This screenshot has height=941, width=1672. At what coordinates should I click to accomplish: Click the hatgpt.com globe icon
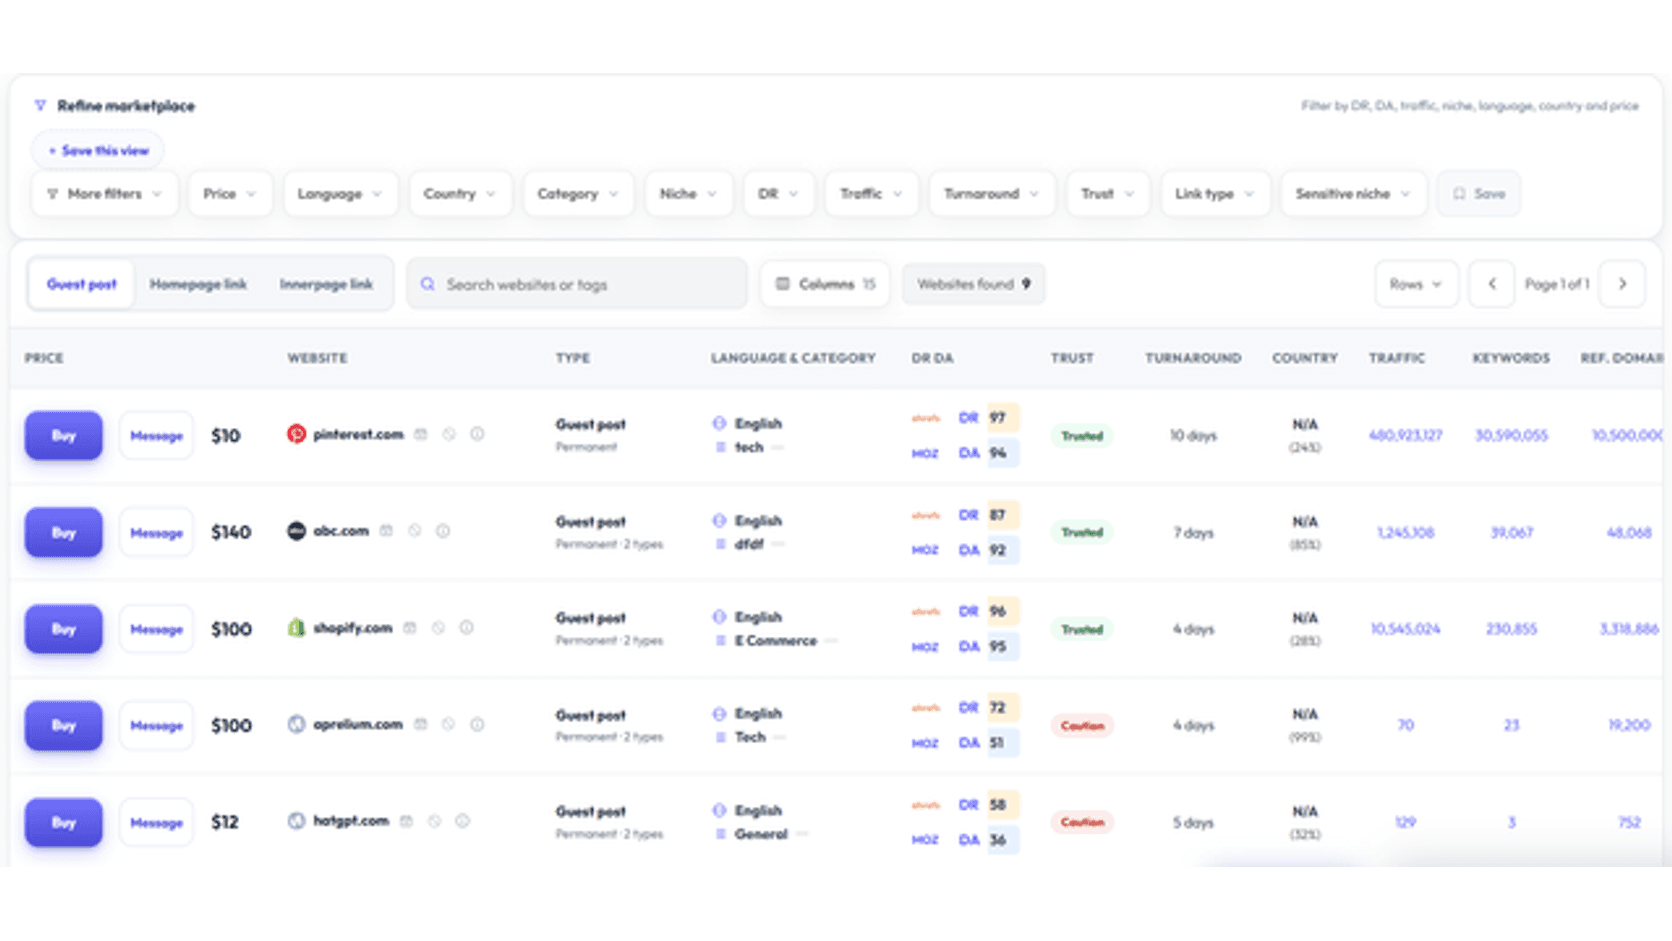(x=296, y=821)
